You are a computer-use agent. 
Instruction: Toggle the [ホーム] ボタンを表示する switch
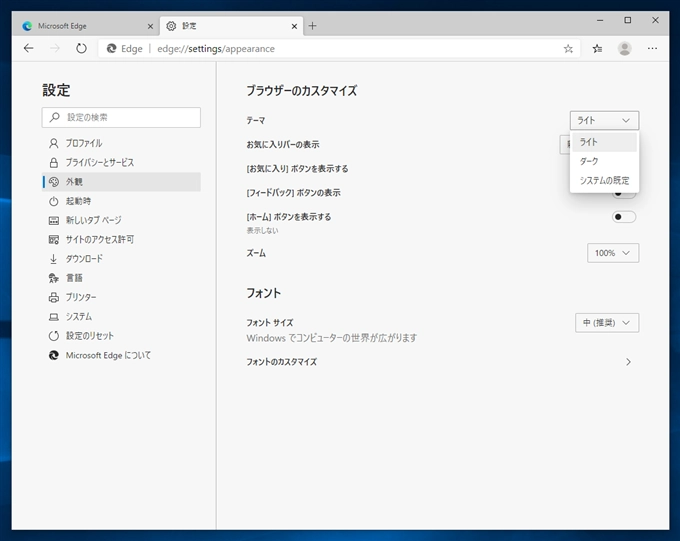tap(624, 216)
